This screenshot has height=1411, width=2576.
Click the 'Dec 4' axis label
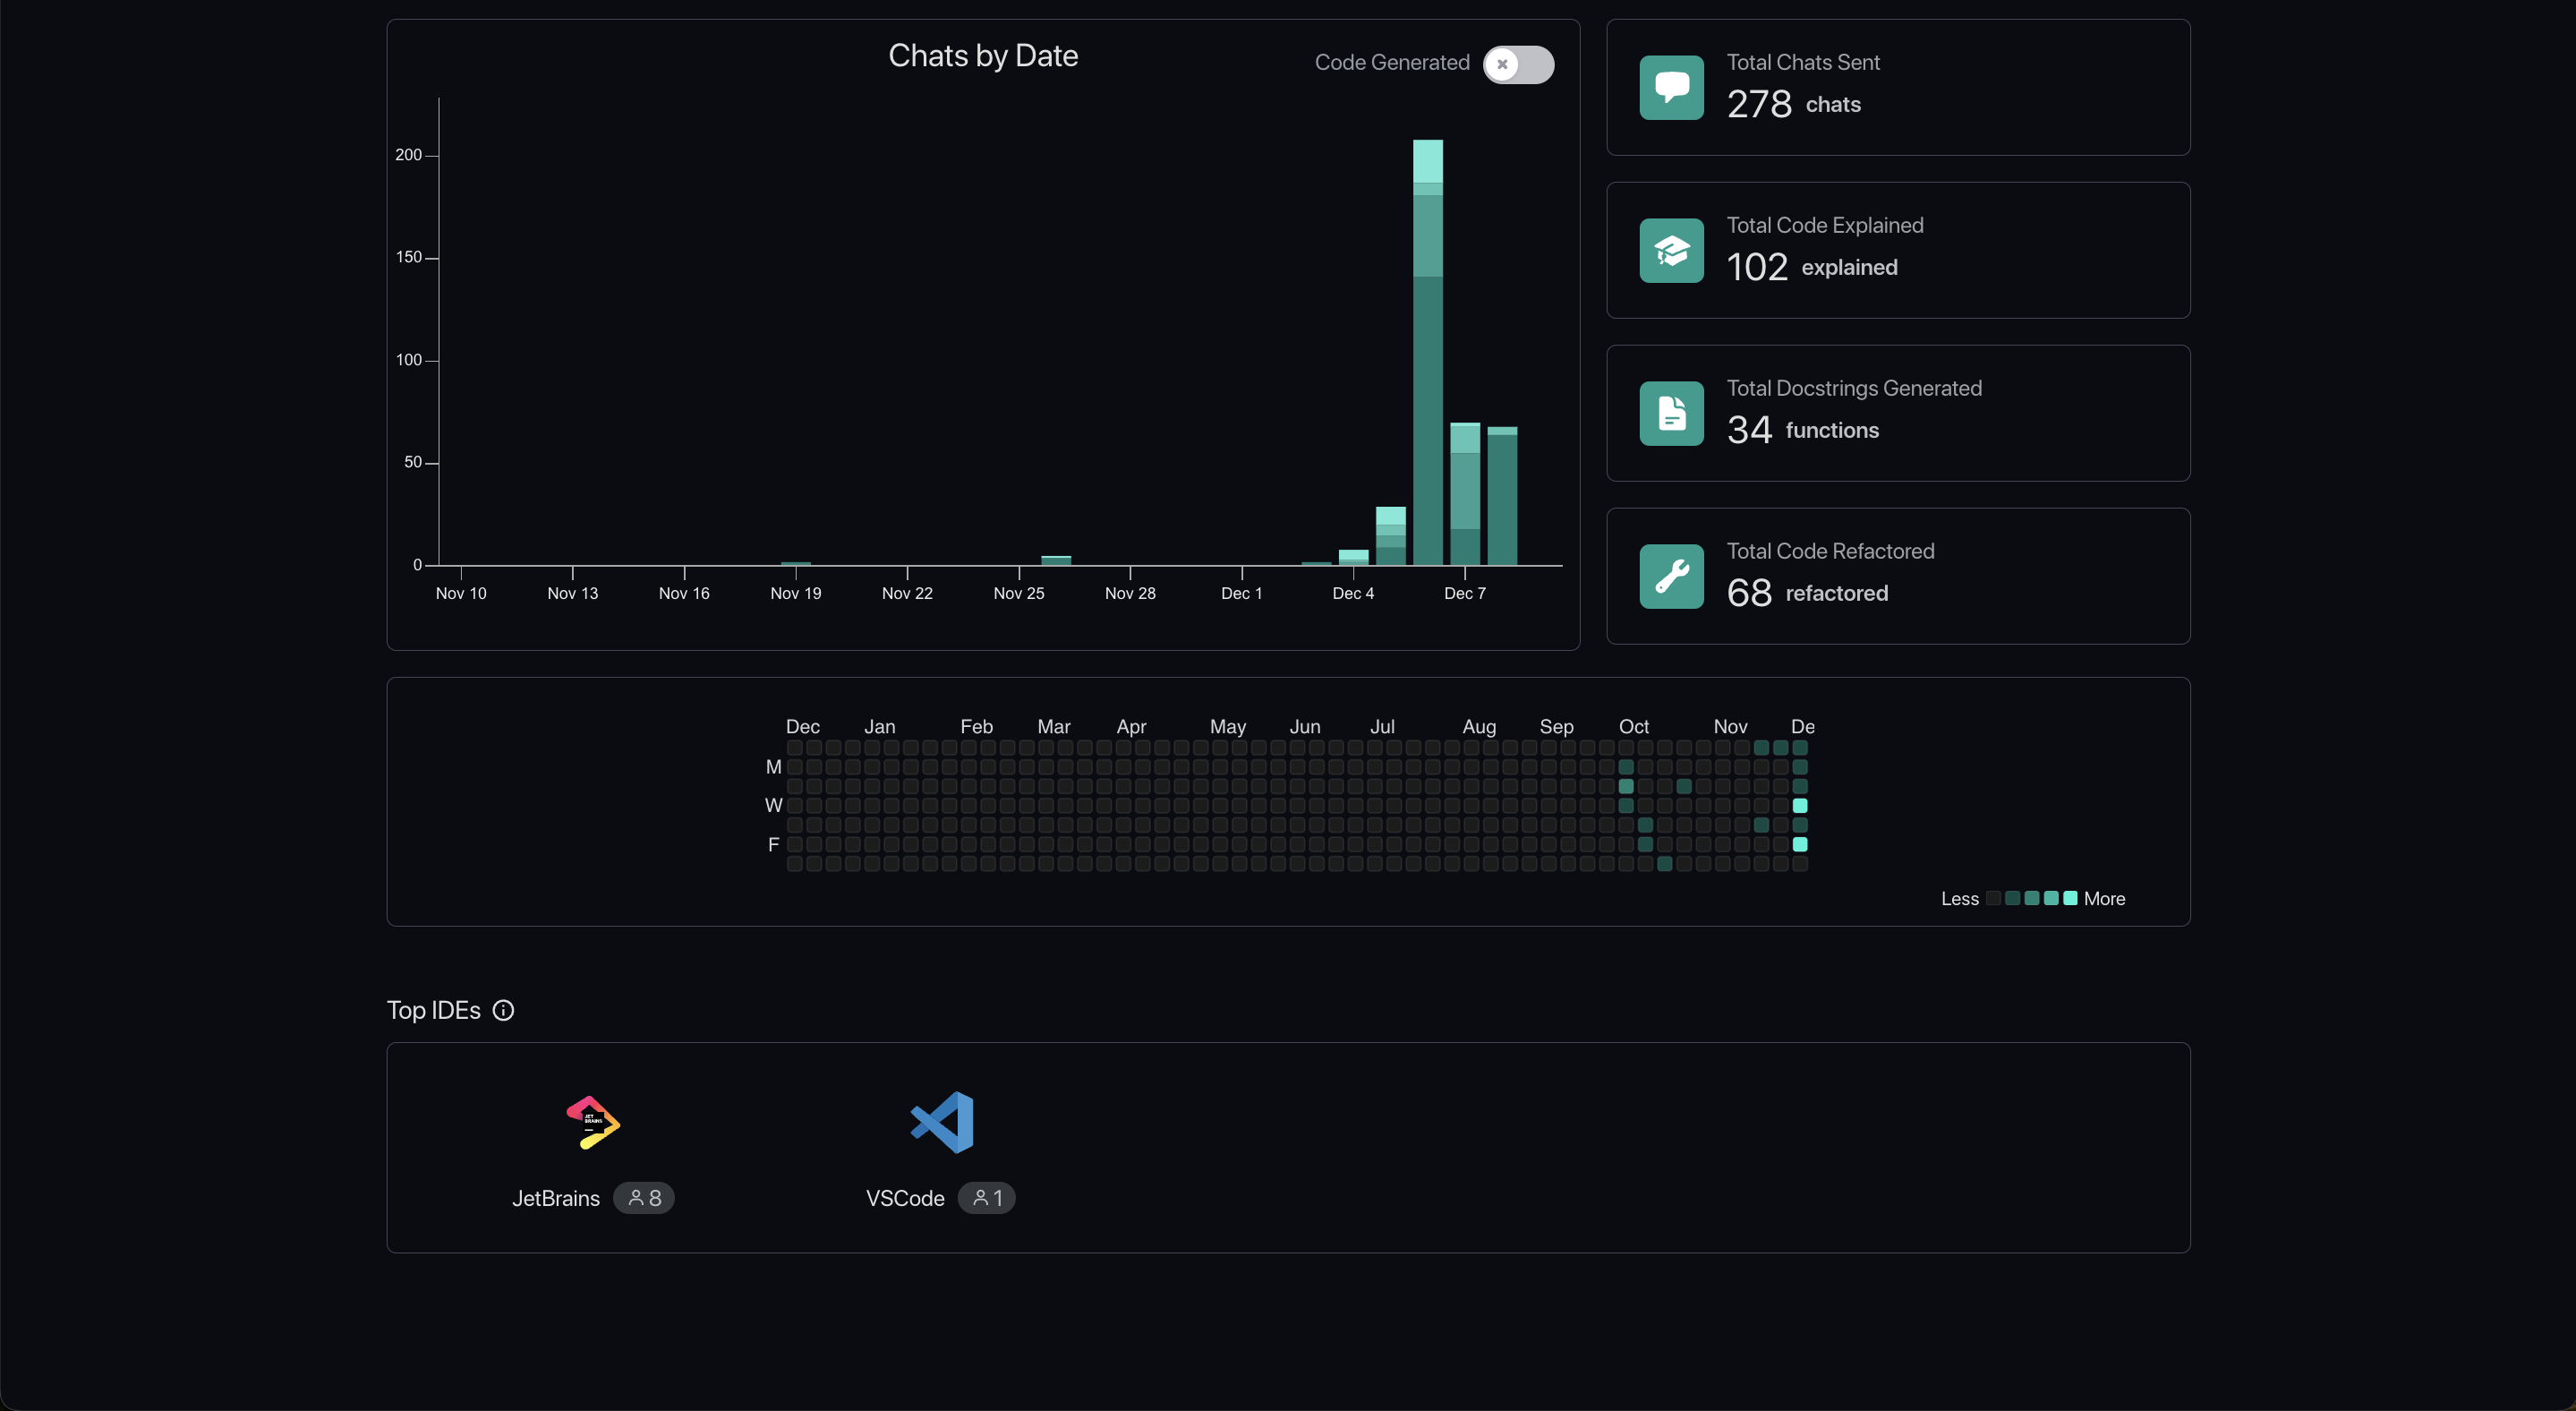pos(1353,593)
